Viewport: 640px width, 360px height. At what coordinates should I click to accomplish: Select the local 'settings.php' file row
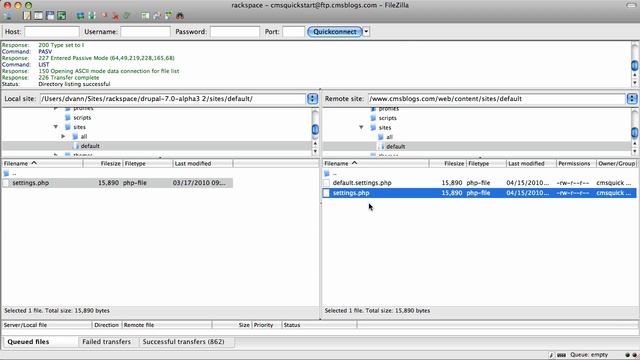118,183
